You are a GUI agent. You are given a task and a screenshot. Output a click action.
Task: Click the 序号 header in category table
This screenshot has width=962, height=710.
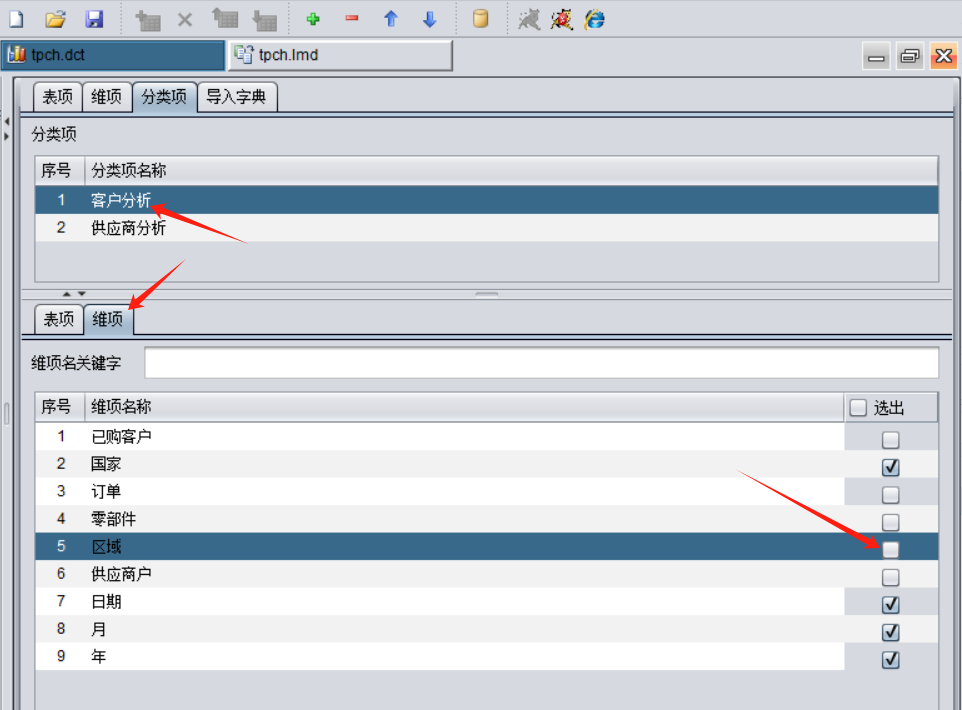60,171
